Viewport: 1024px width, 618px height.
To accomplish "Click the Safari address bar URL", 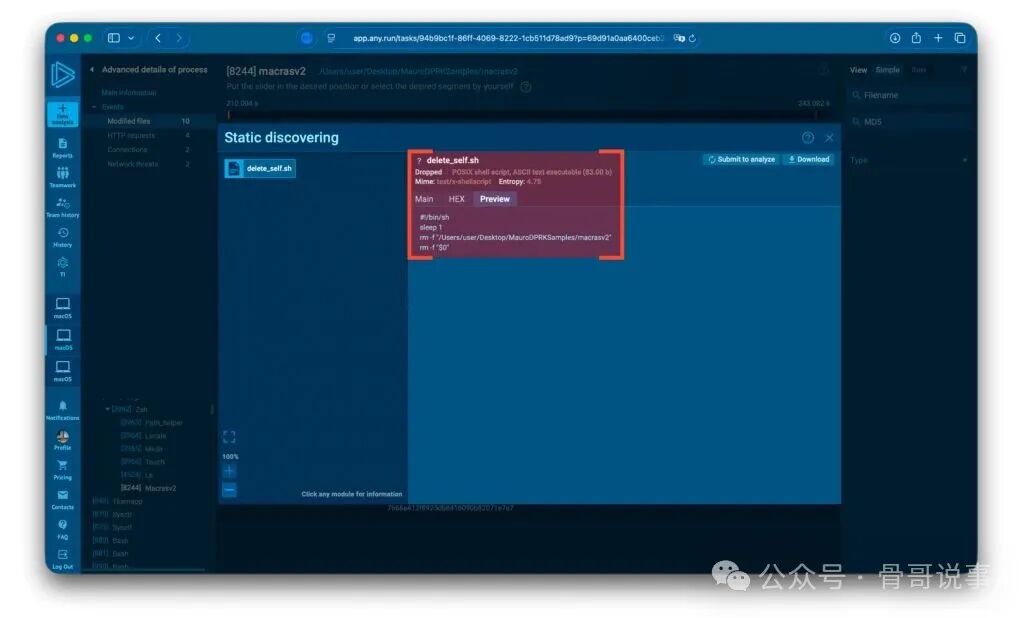I will [x=508, y=39].
